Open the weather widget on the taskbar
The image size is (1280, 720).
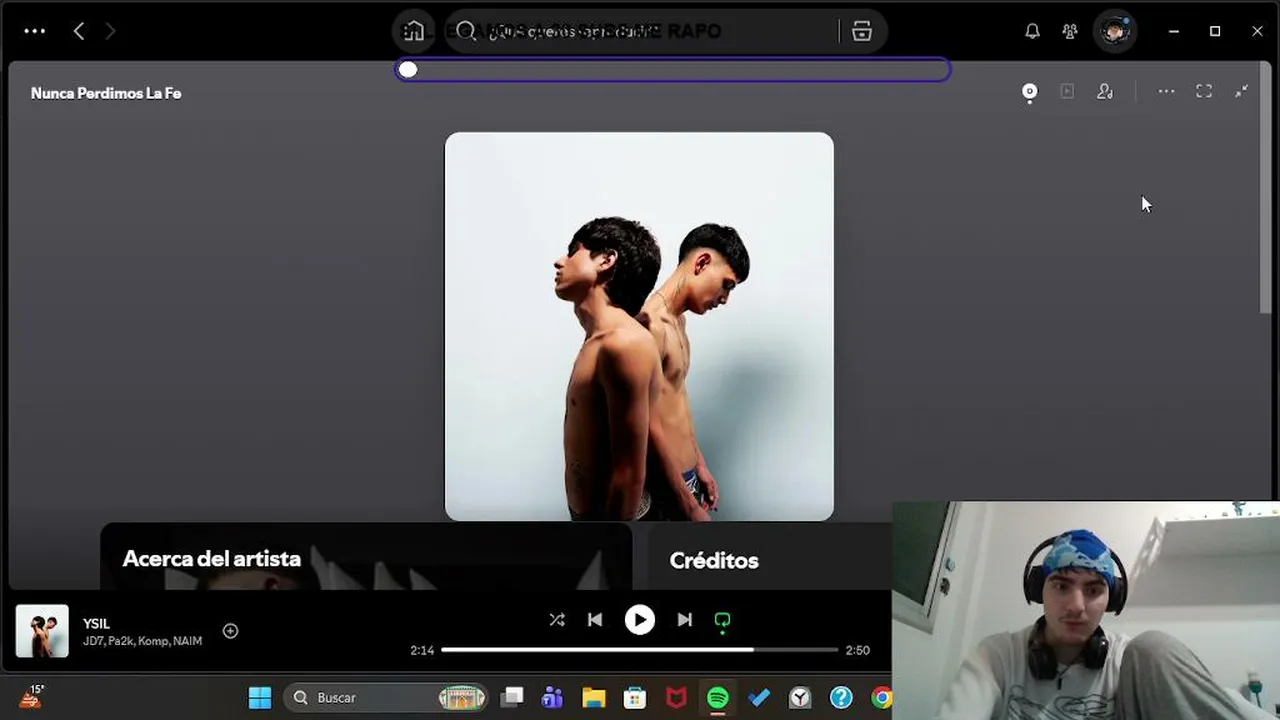pyautogui.click(x=31, y=697)
